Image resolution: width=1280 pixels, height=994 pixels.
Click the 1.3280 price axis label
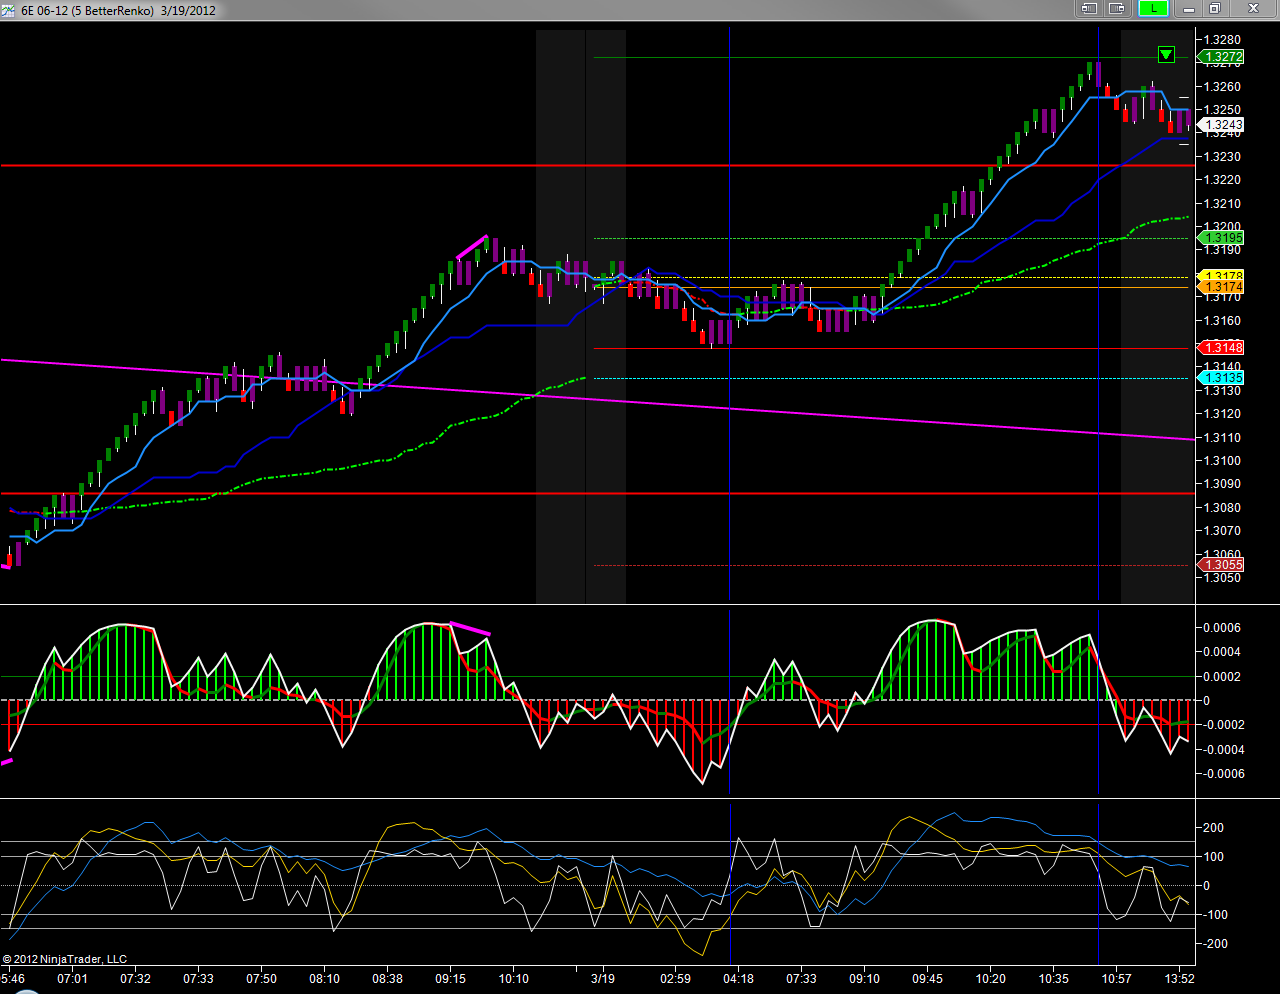[1223, 40]
